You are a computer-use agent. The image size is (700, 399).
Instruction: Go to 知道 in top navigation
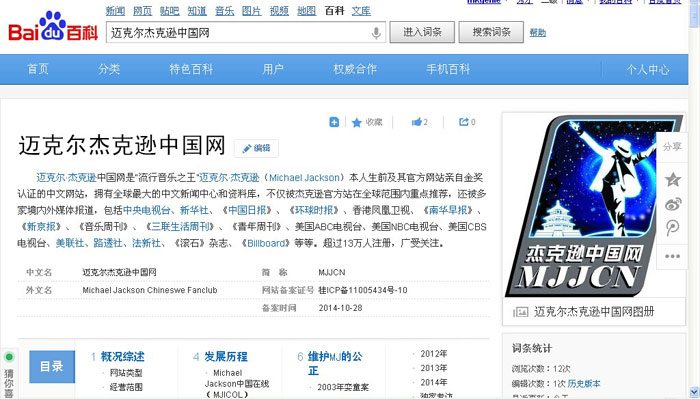pyautogui.click(x=197, y=11)
